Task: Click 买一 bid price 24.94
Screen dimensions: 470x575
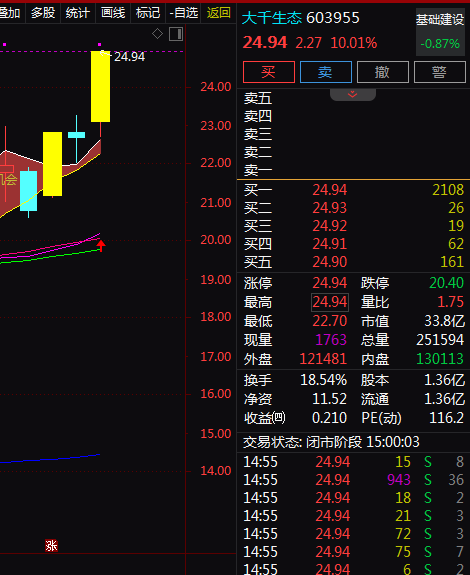Action: [330, 190]
